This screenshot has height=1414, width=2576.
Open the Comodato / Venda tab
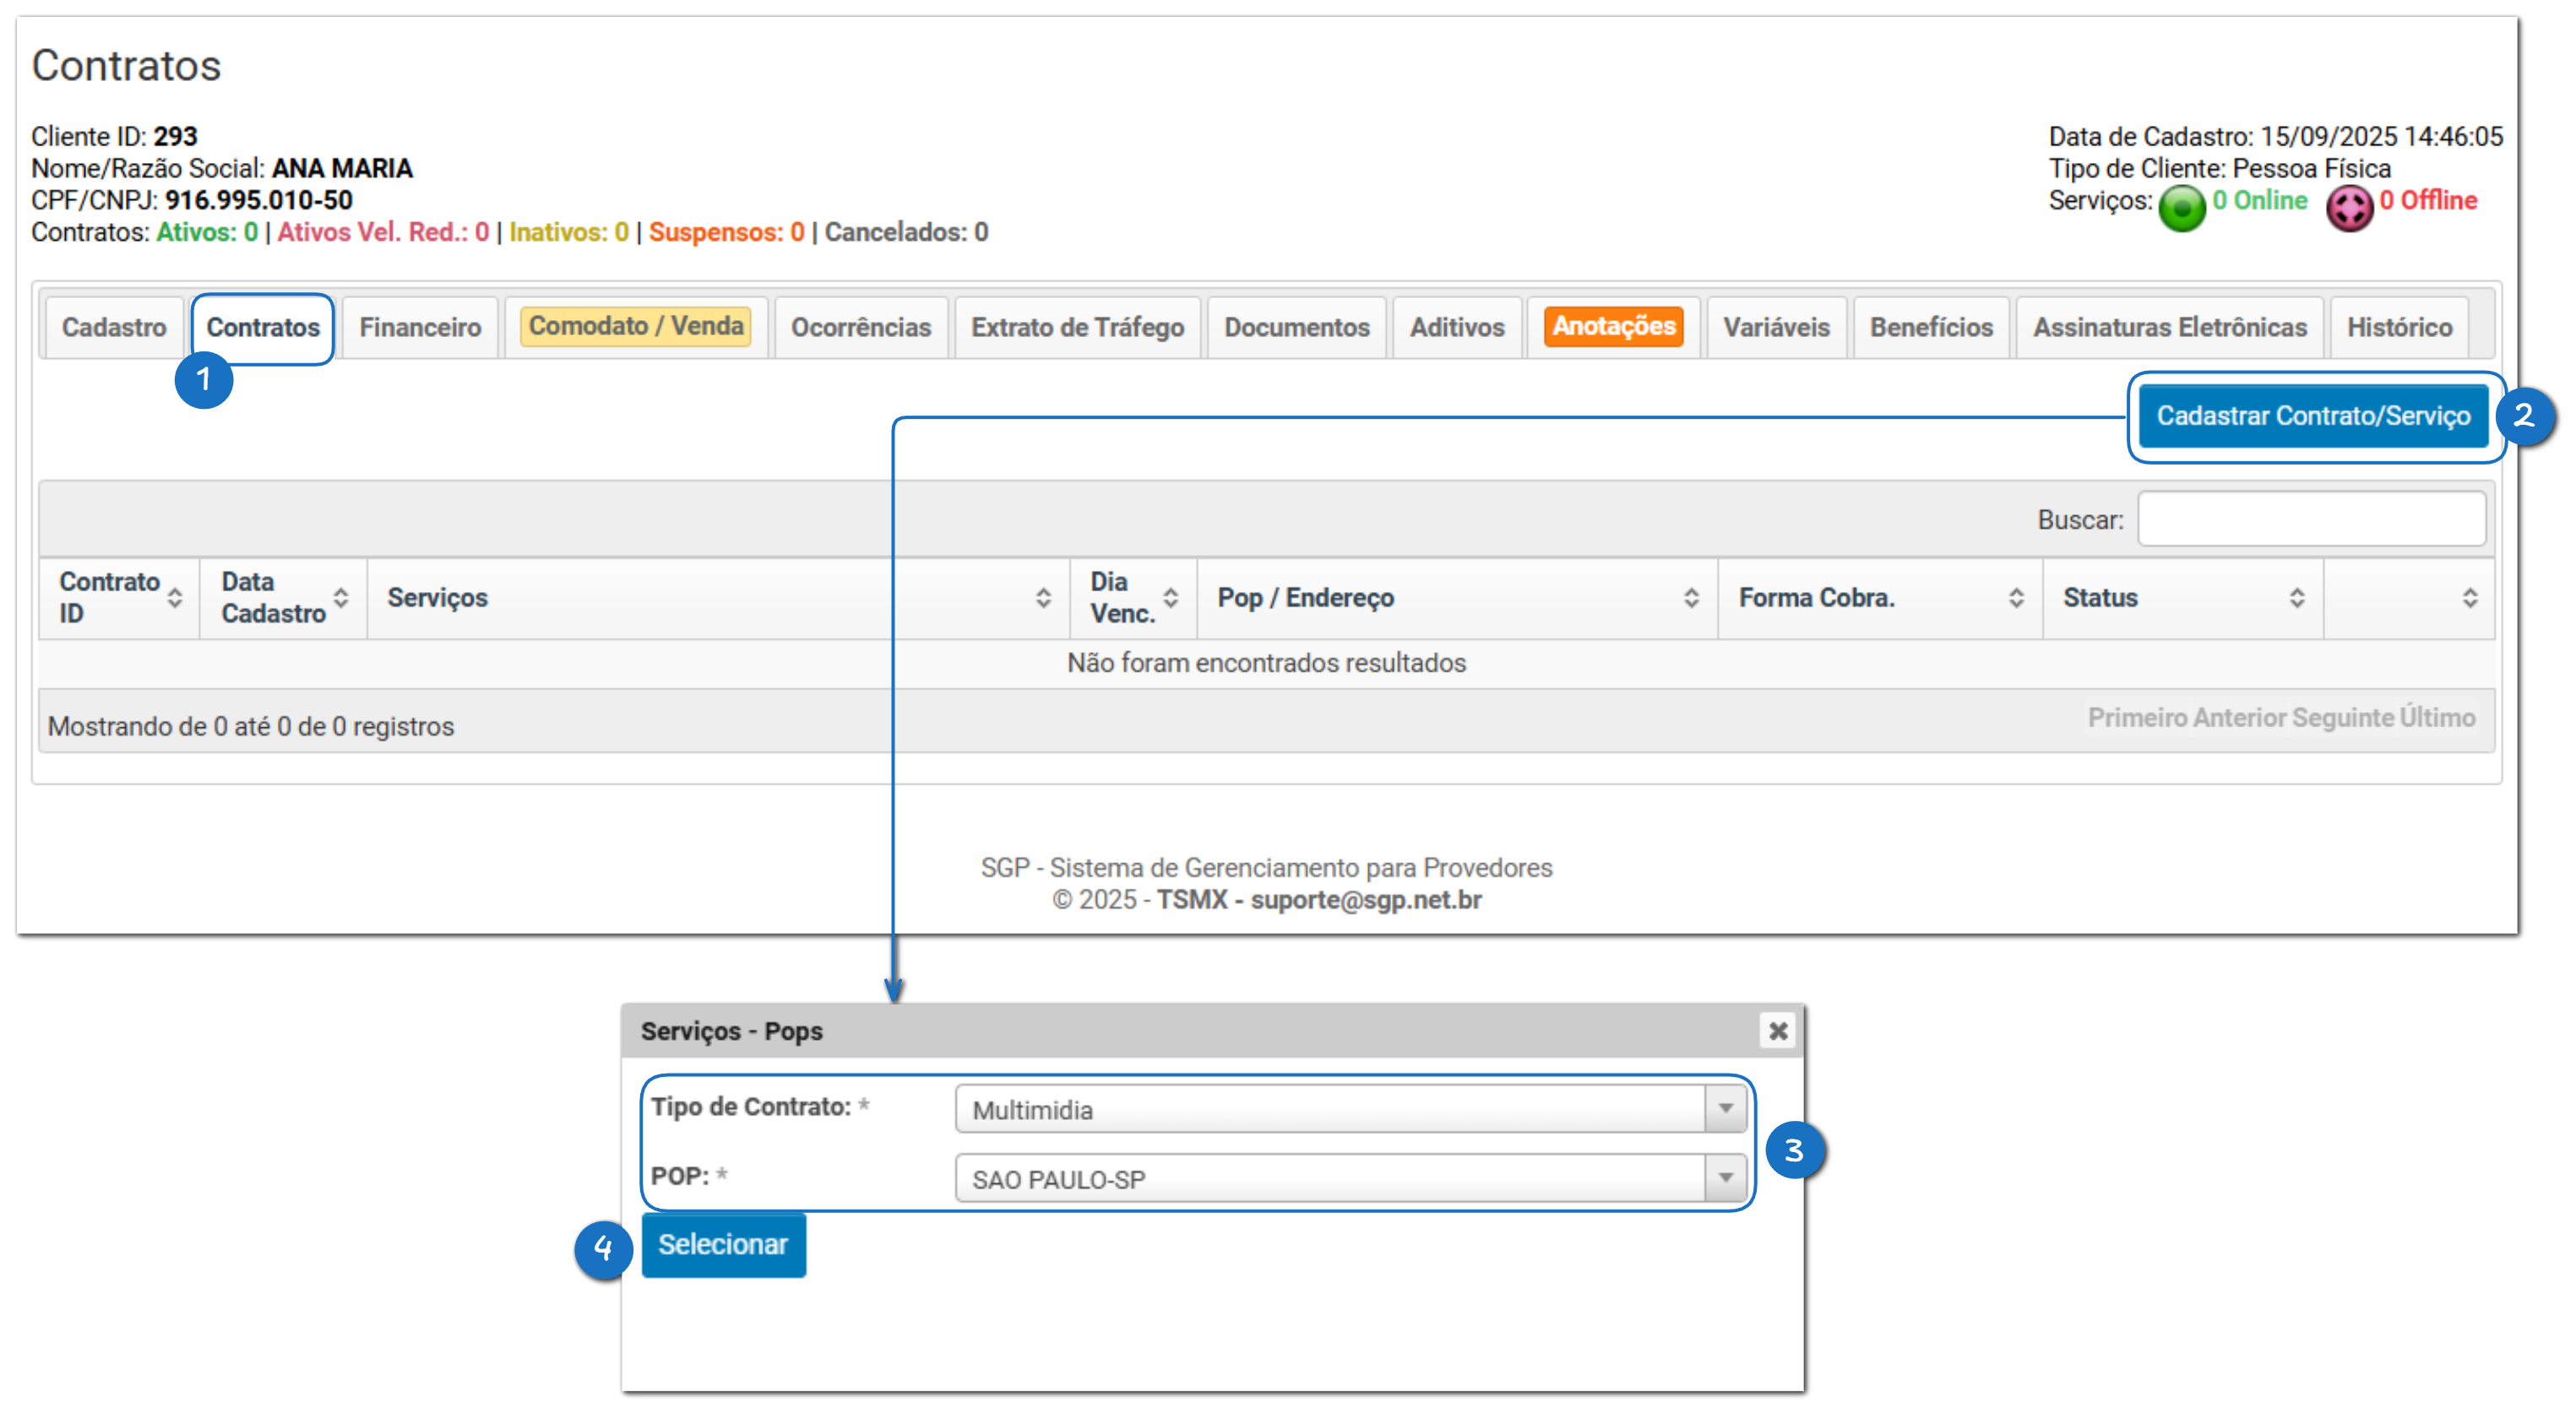click(636, 326)
